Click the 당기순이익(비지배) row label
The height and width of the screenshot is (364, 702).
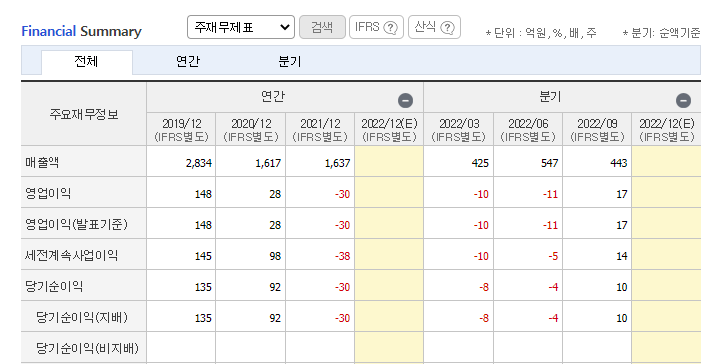pyautogui.click(x=87, y=348)
